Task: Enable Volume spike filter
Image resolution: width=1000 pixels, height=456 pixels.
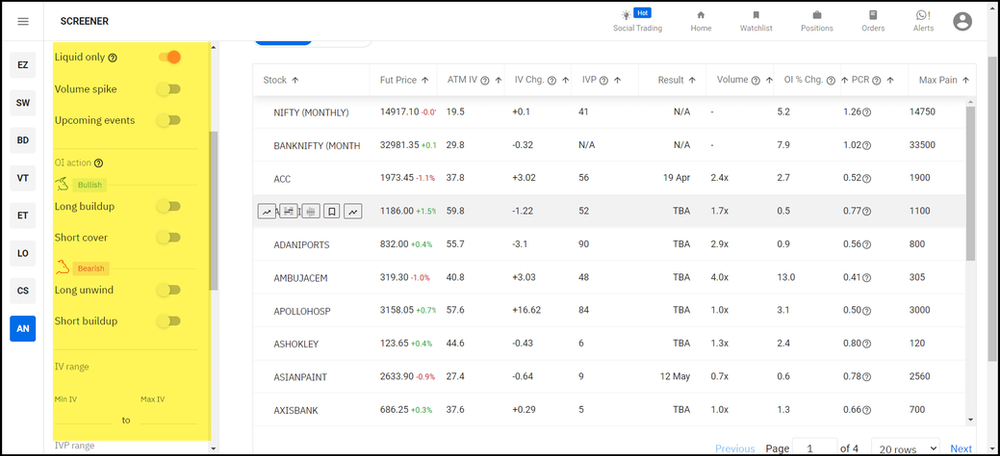Action: 169,89
